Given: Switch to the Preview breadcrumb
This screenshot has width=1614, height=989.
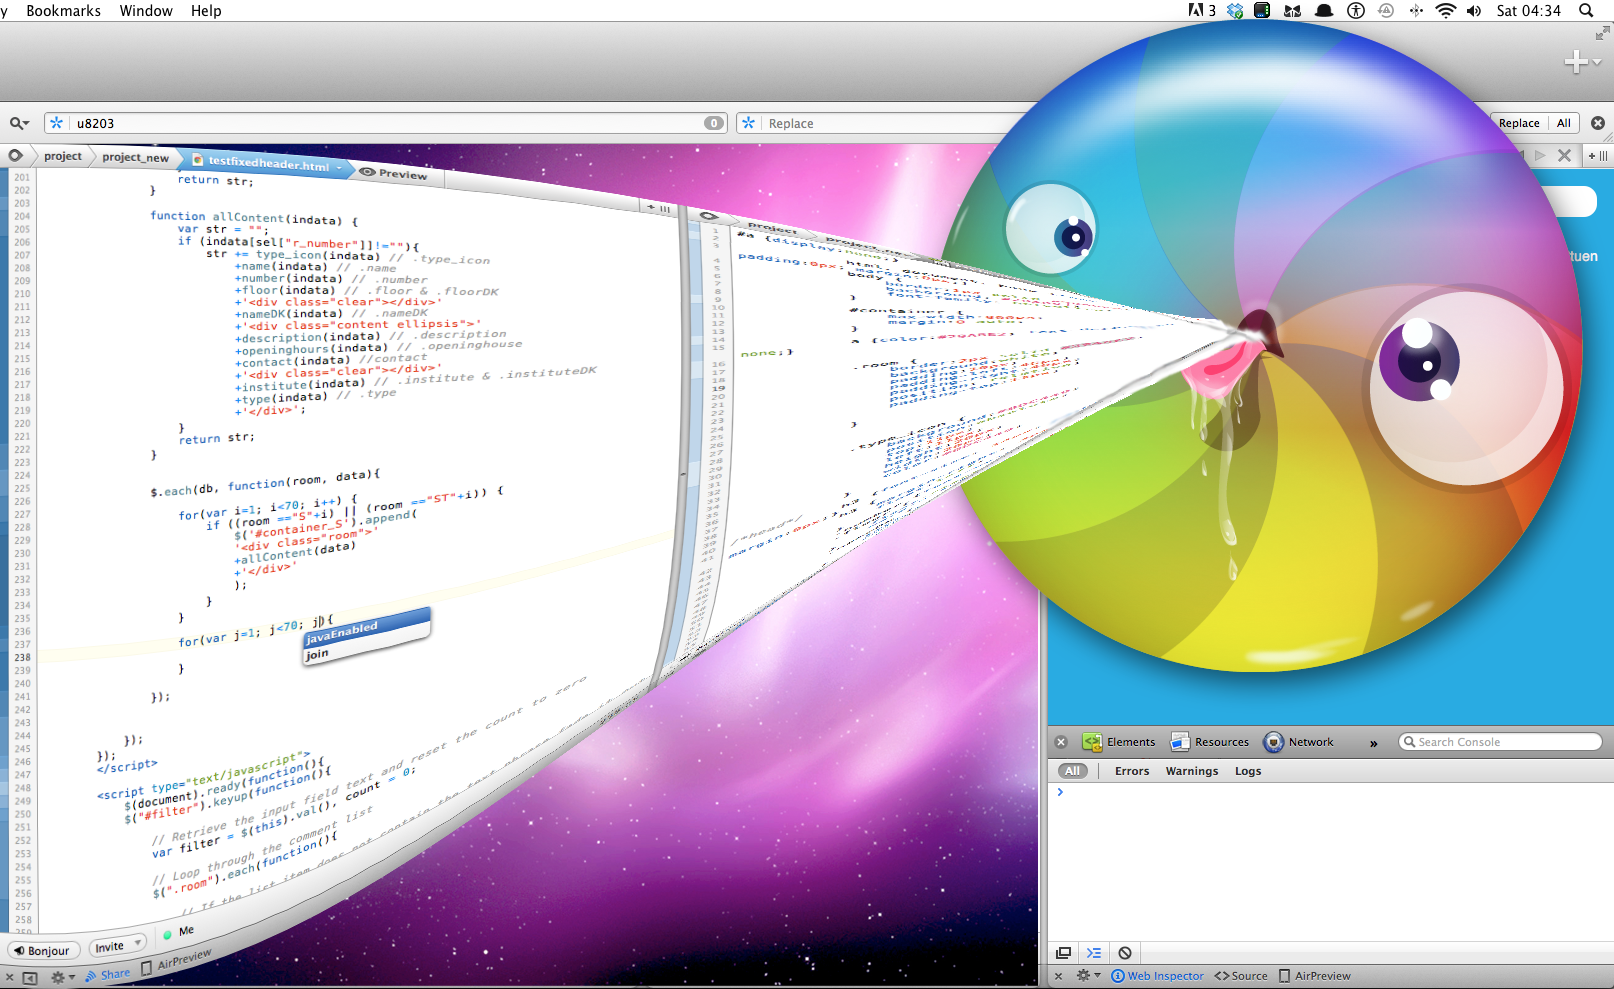Looking at the screenshot, I should tap(394, 174).
